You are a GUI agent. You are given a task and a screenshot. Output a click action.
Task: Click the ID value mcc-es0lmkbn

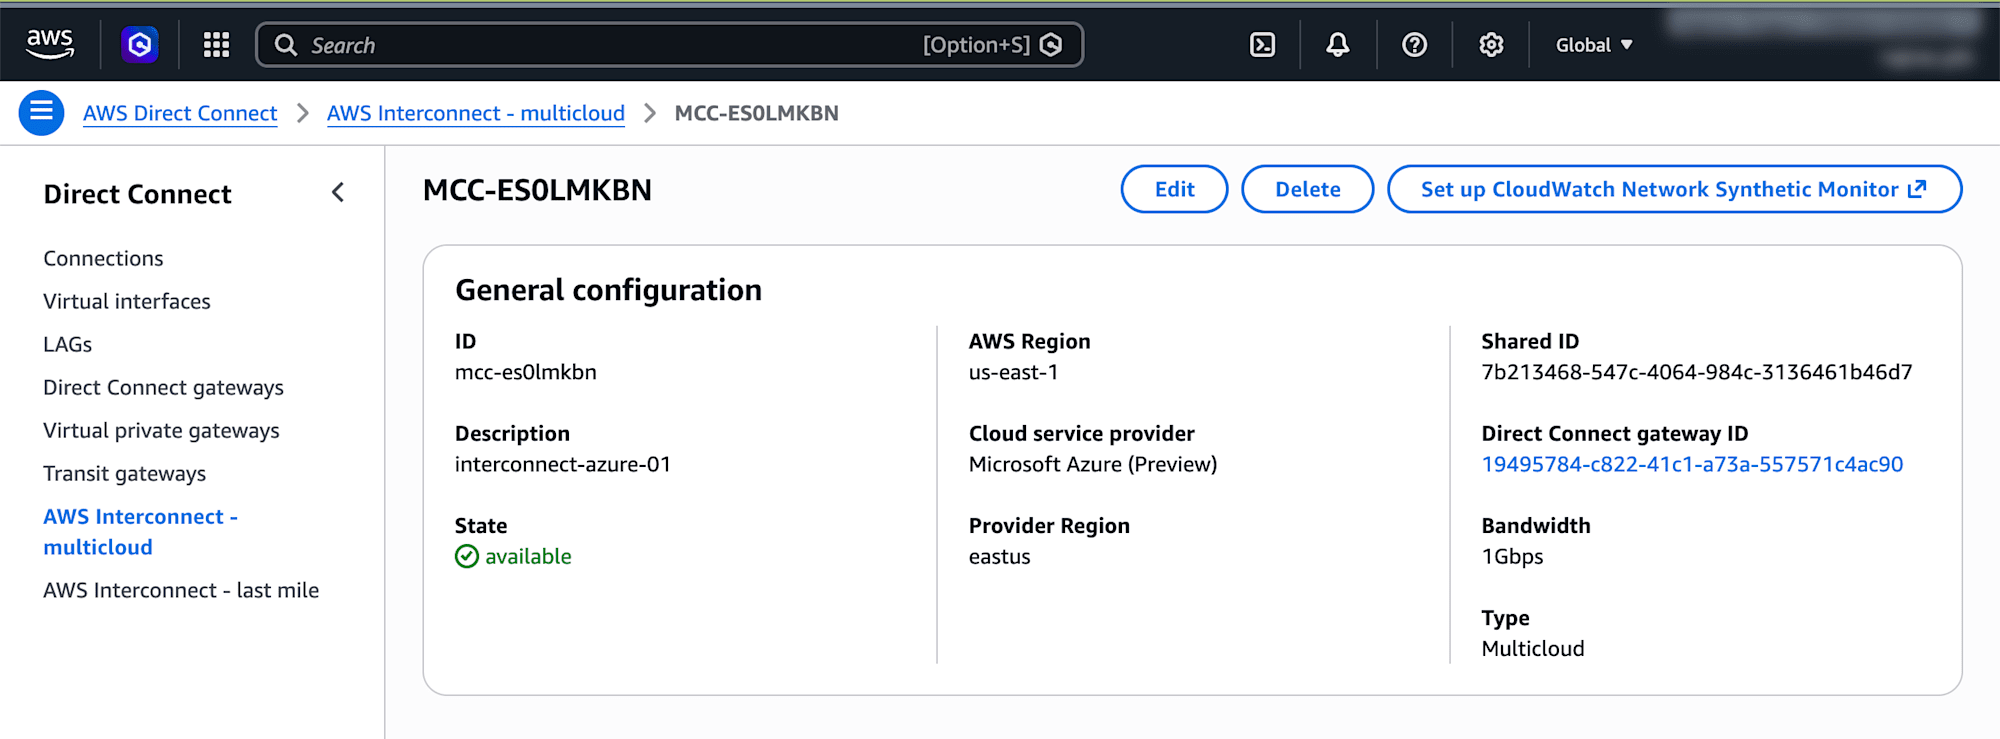pyautogui.click(x=525, y=372)
